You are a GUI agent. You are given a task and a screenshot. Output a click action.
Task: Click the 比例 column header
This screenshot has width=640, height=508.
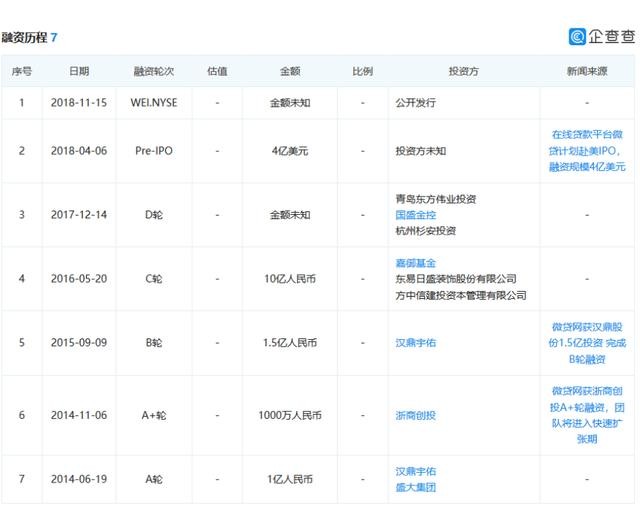coord(362,71)
